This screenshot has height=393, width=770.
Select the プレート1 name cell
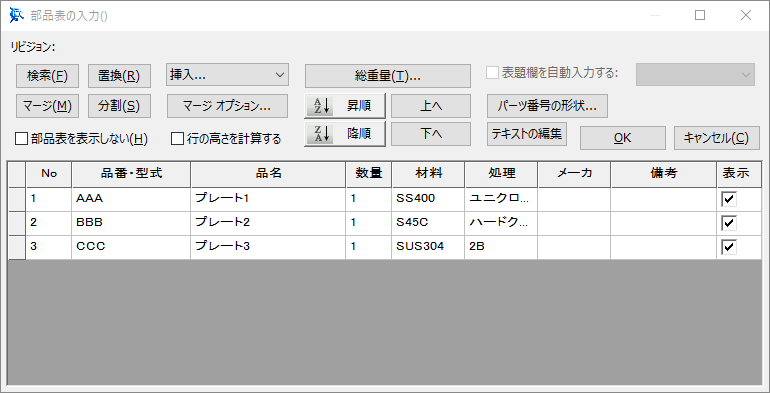(x=268, y=199)
